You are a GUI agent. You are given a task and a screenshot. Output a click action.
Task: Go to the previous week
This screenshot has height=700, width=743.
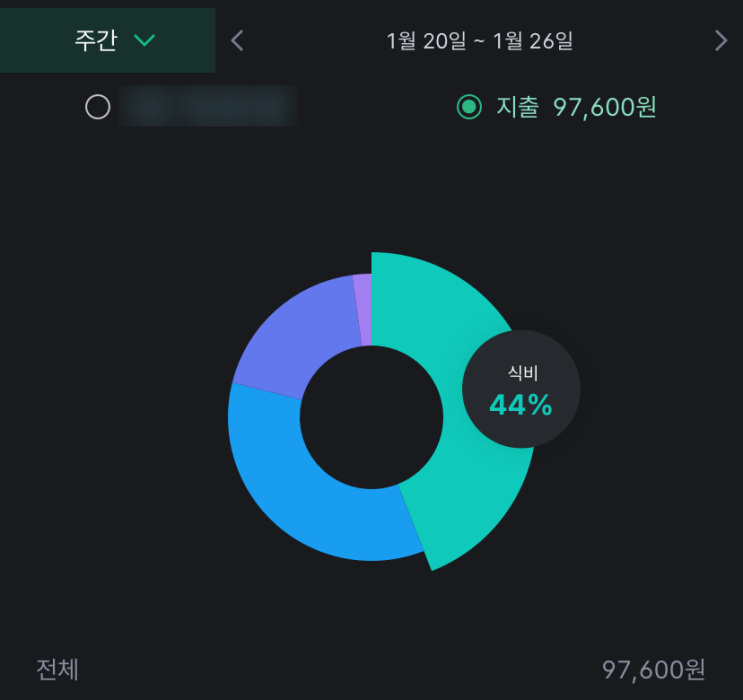tap(237, 41)
